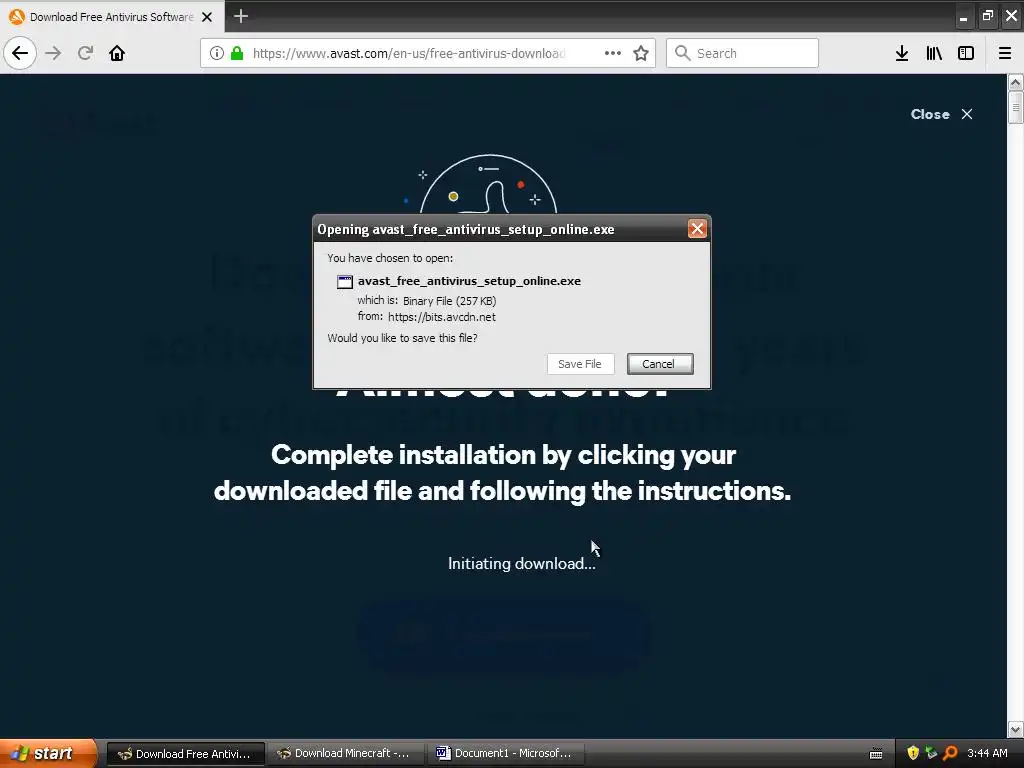This screenshot has width=1024, height=768.
Task: Go back to the previous page
Action: coord(20,53)
